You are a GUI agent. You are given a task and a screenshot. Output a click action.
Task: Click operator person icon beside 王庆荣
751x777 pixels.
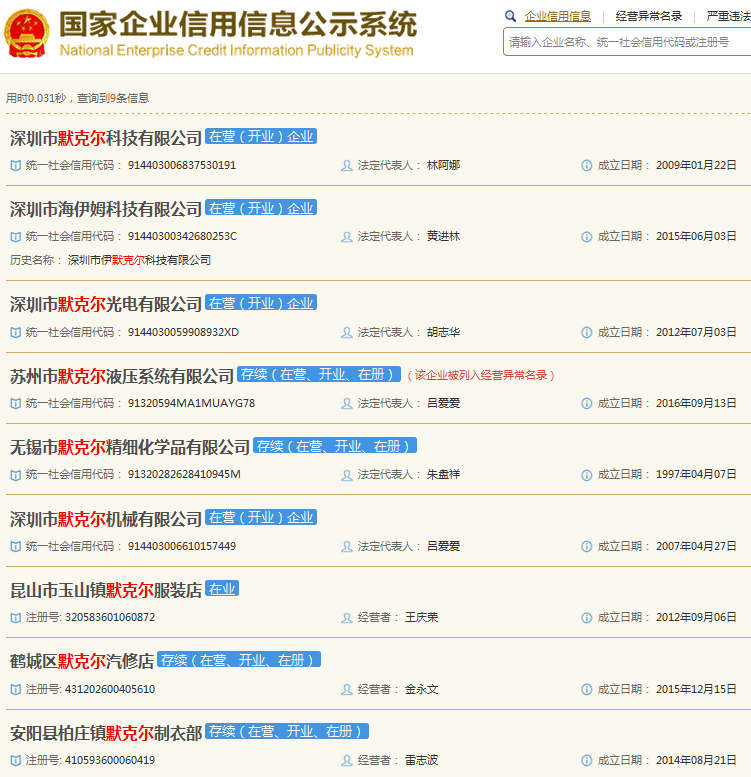tap(347, 618)
